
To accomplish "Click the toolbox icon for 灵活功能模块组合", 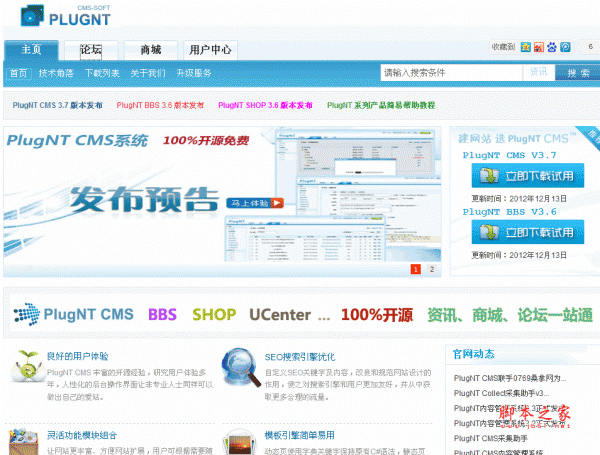I will tap(24, 442).
